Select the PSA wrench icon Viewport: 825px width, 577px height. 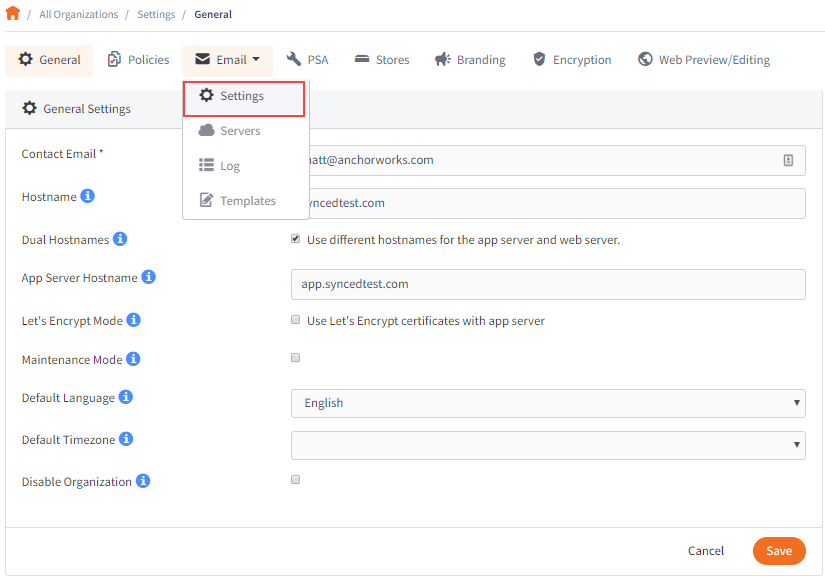pos(293,59)
